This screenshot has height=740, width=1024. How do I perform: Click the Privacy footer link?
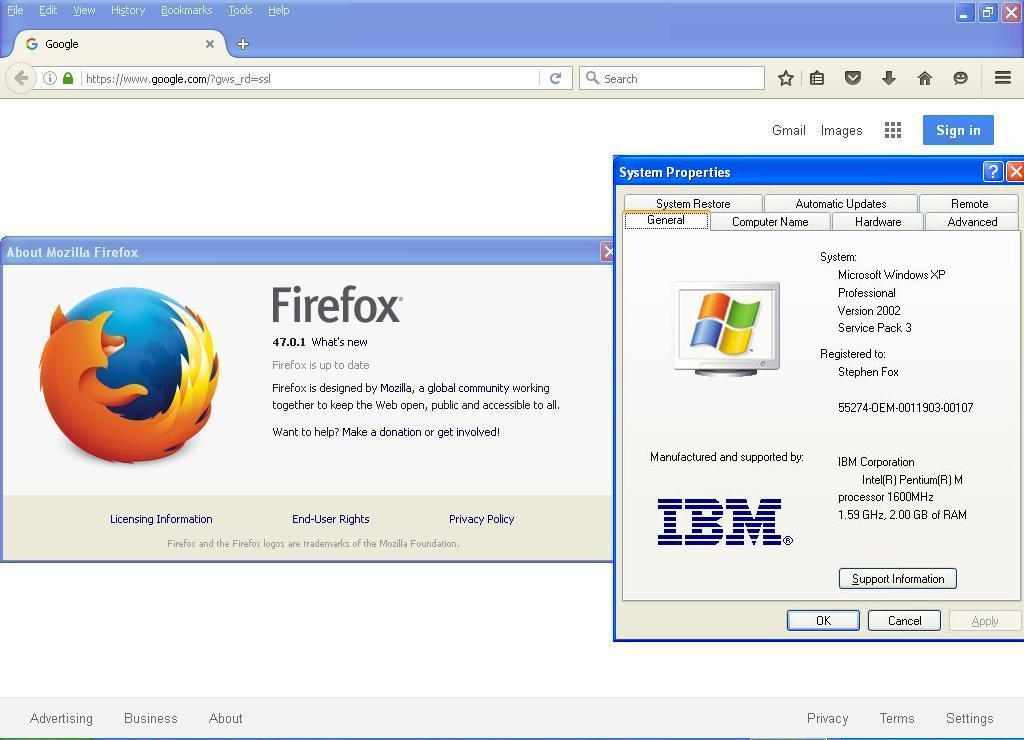point(827,718)
